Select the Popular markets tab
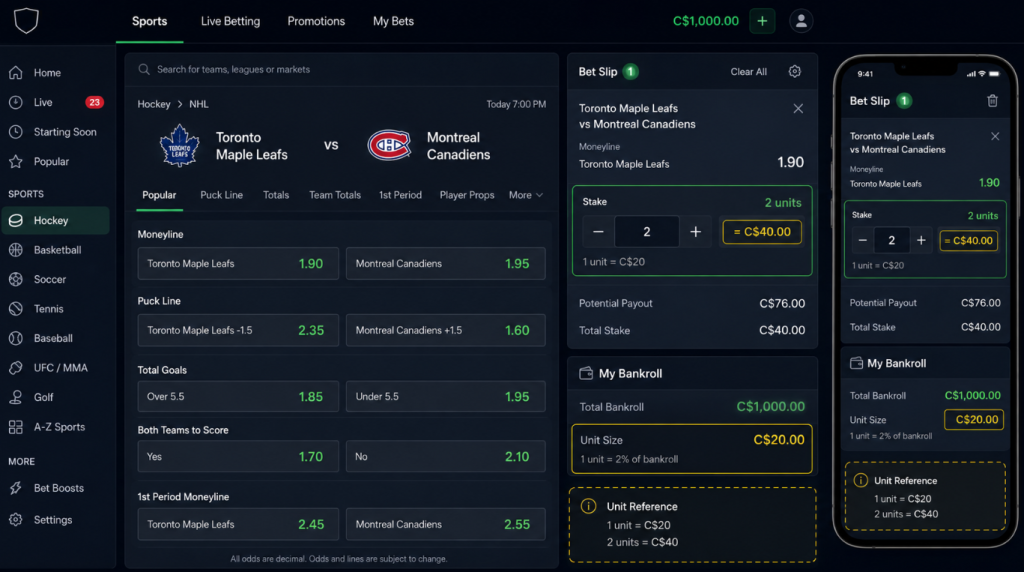 tap(159, 195)
